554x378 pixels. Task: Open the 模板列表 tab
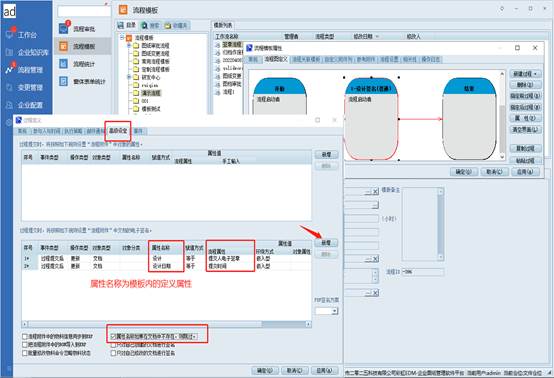tap(223, 25)
